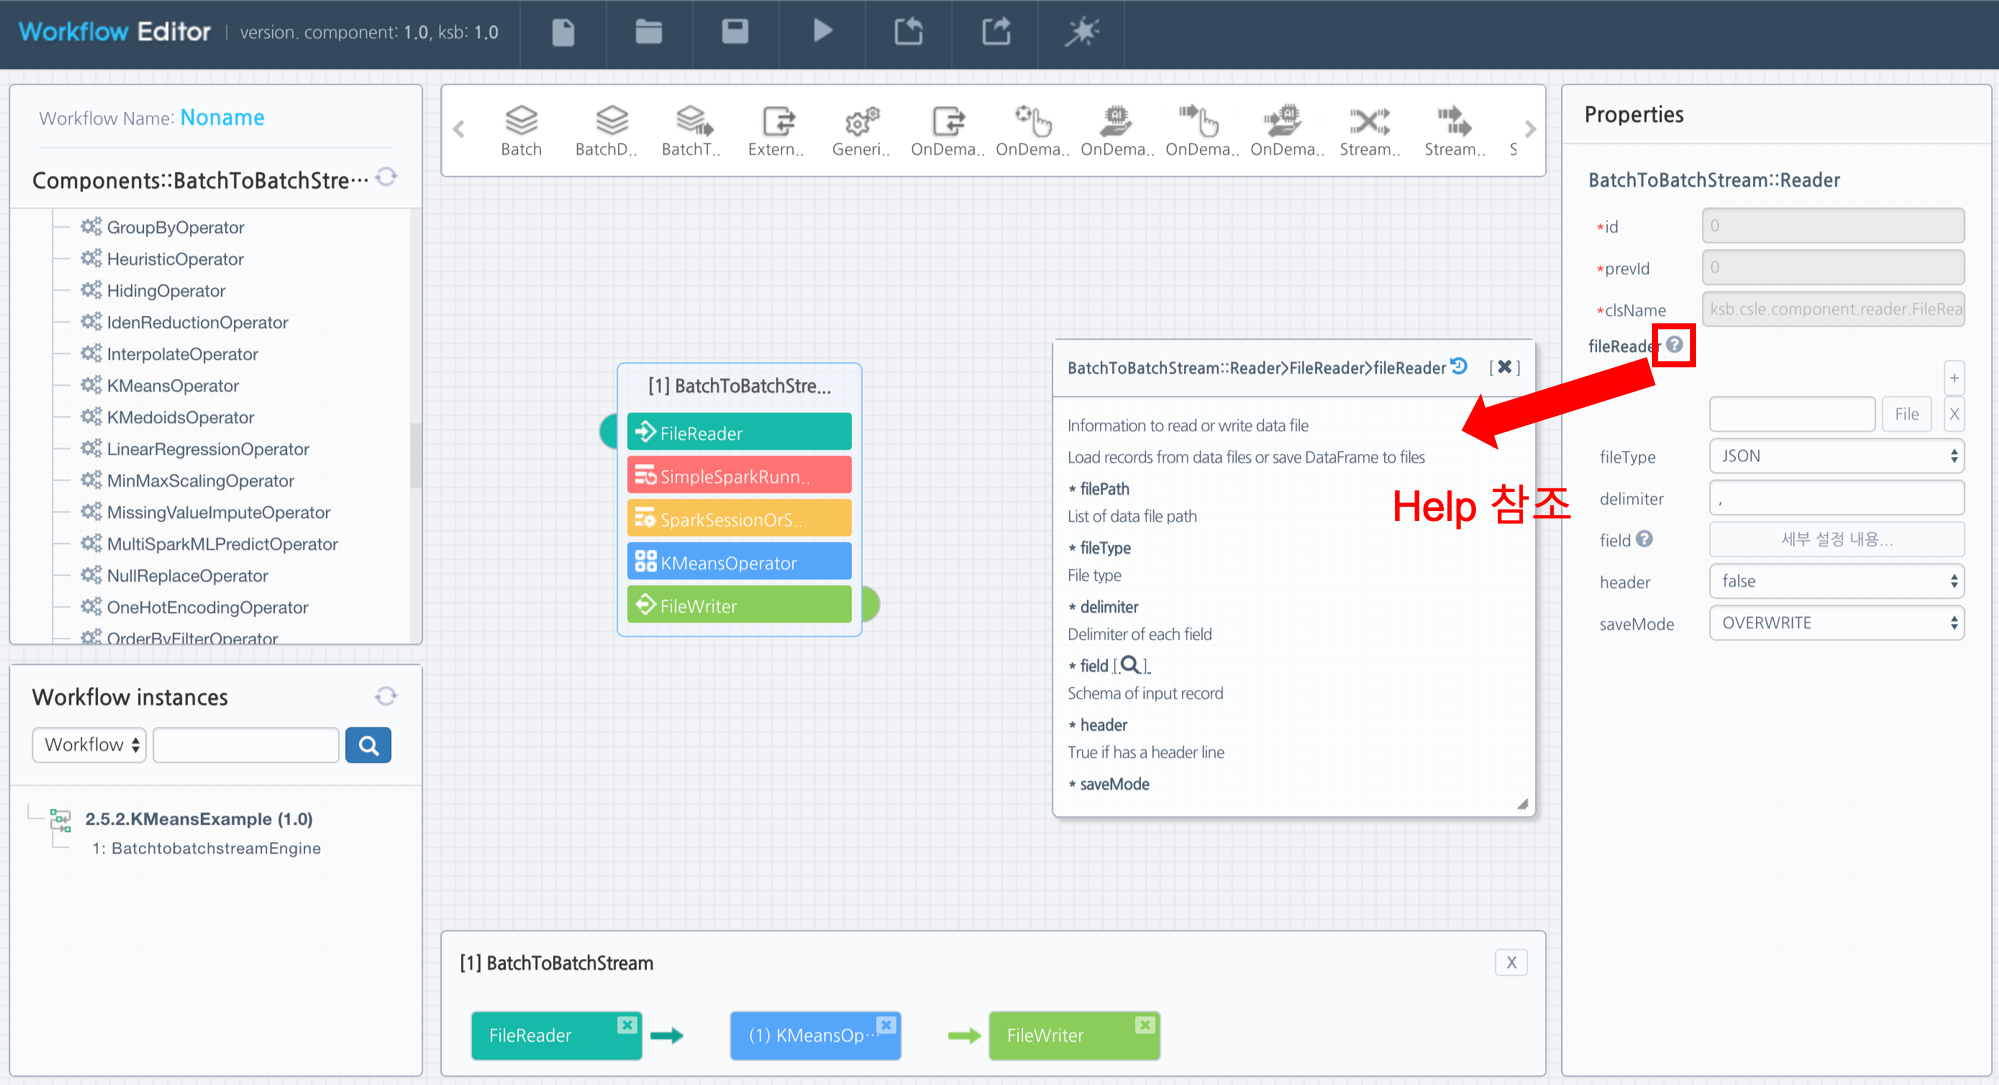Click the field magnifier in help popup
Image resolution: width=1999 pixels, height=1085 pixels.
(1129, 665)
